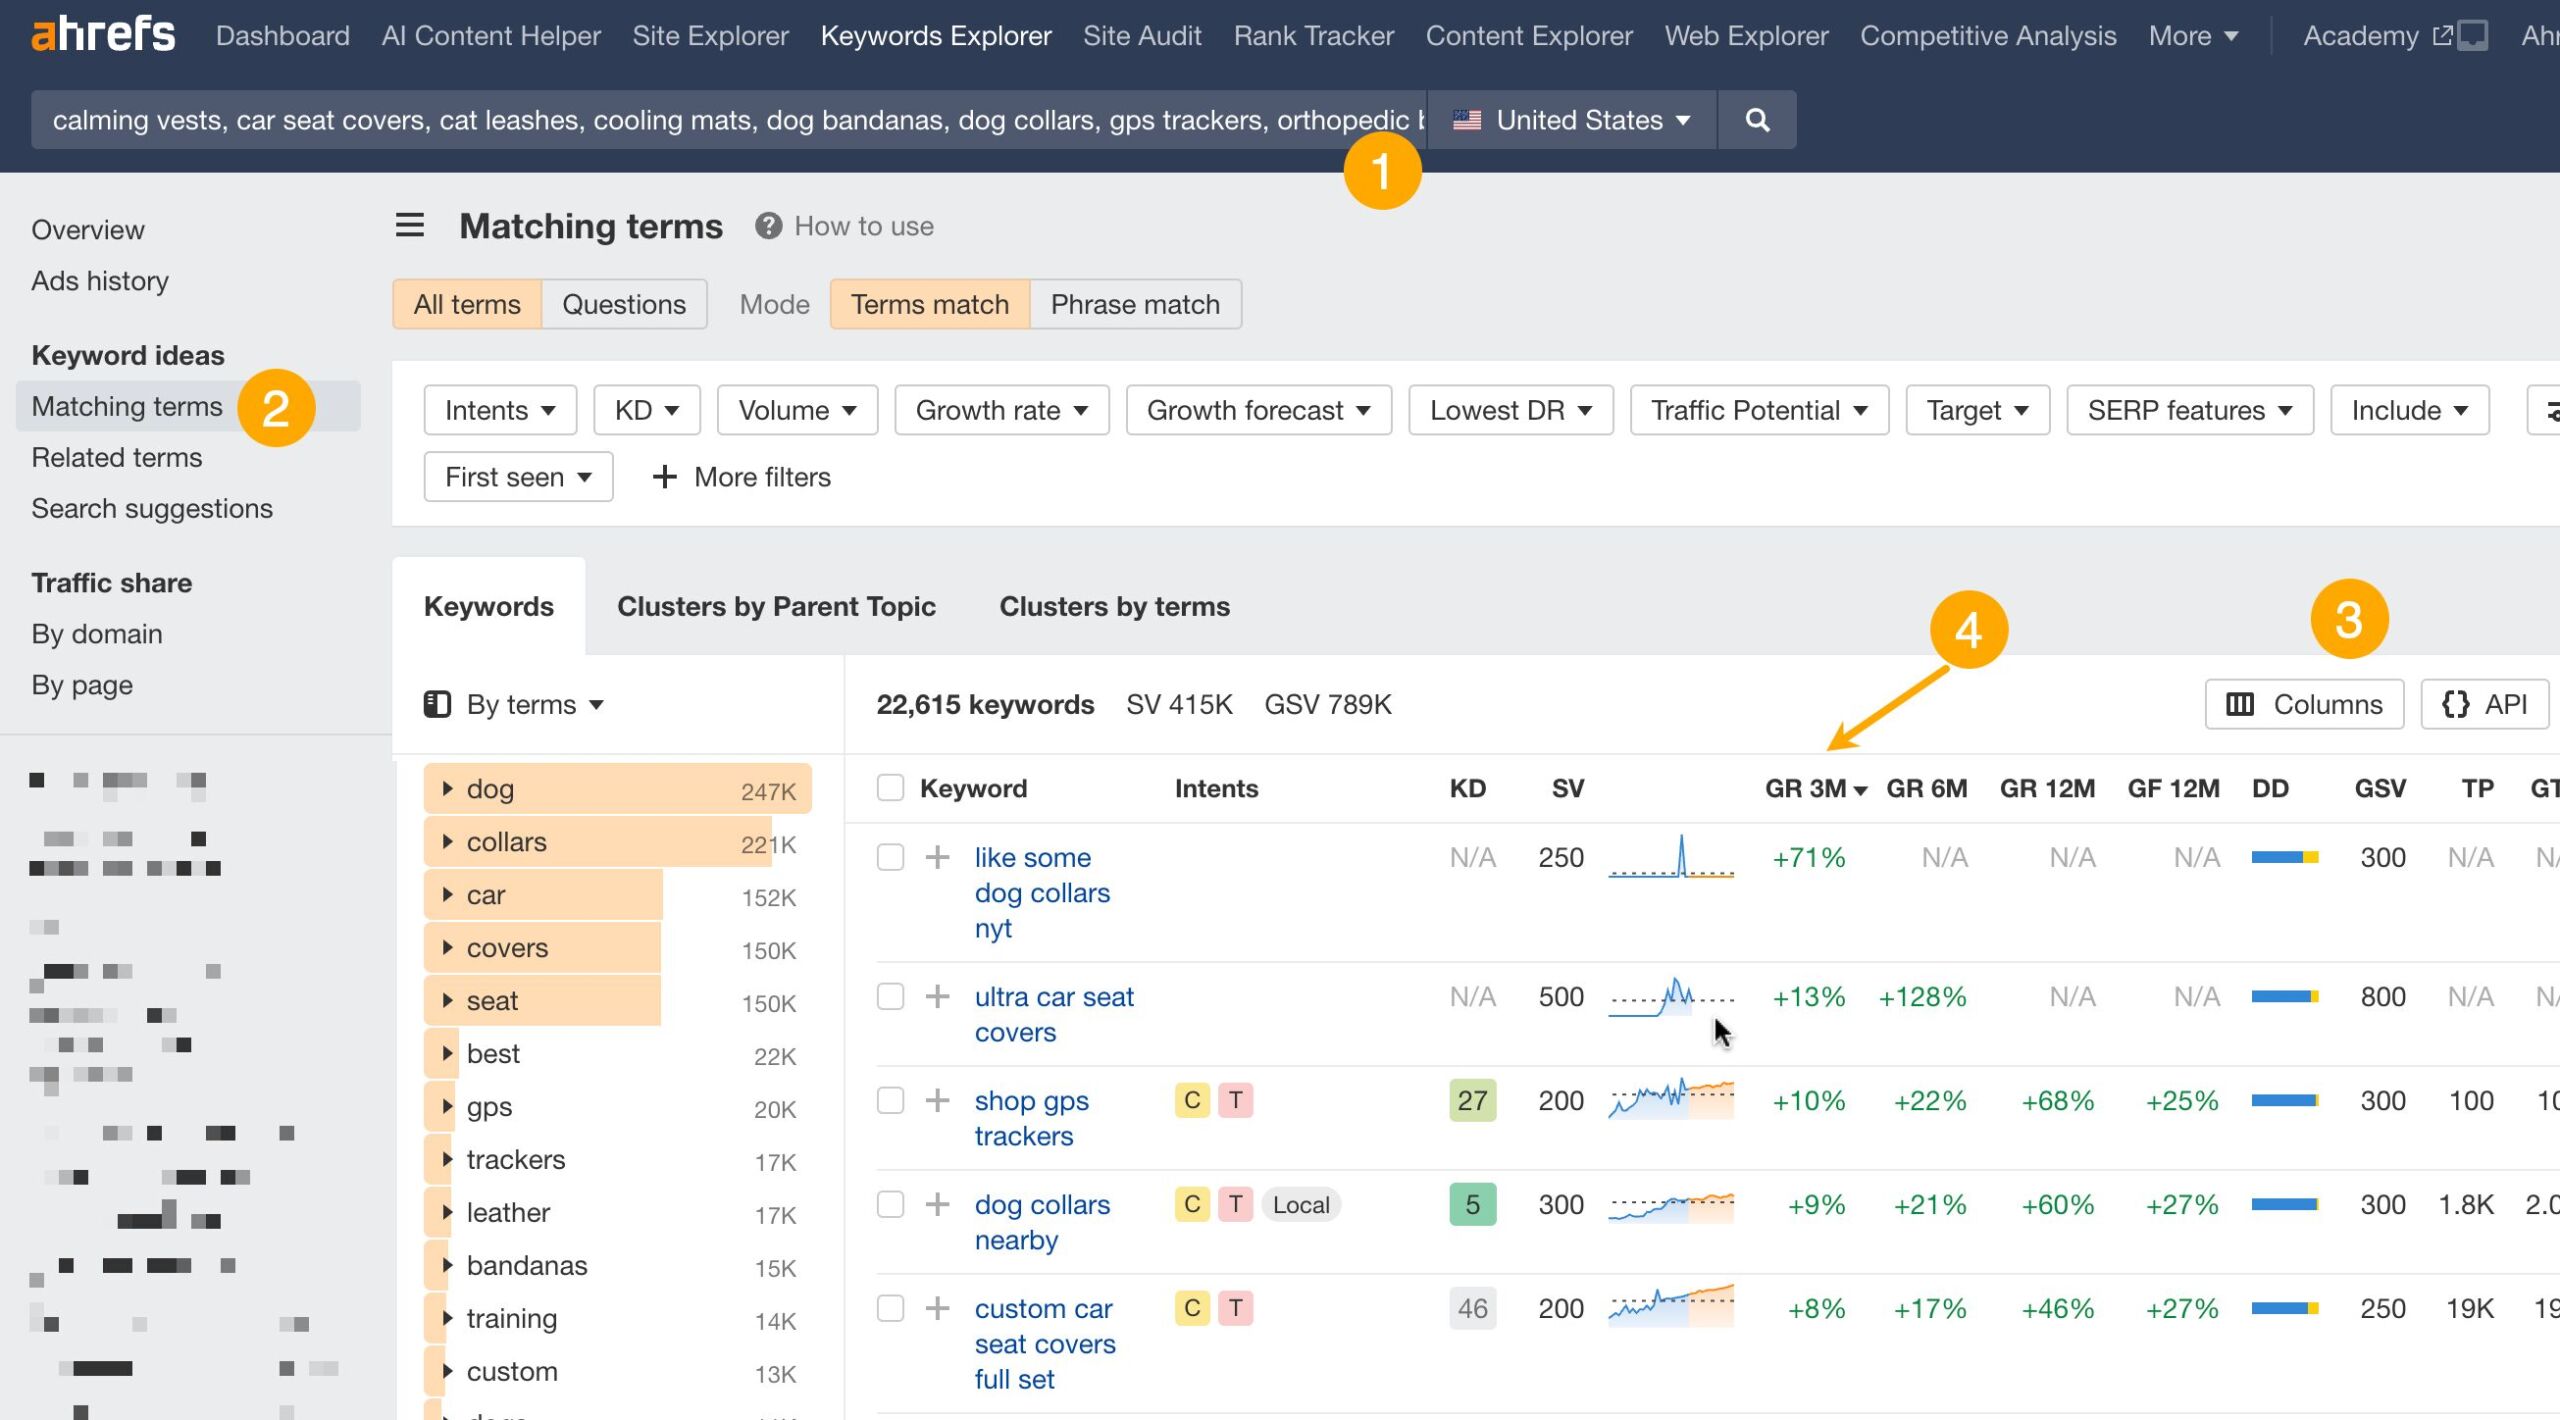Screen dimensions: 2560x1420
Task: Open the United States country selector
Action: [x=1570, y=119]
